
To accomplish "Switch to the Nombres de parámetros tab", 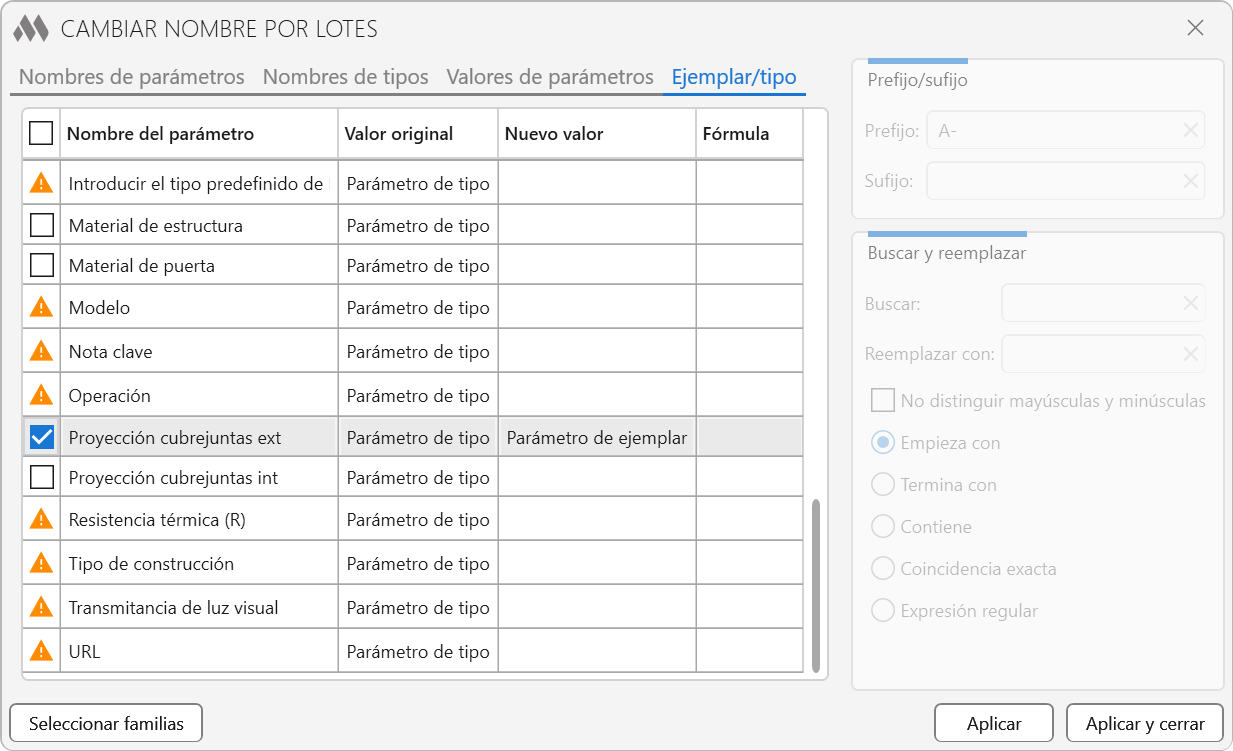I will pos(132,77).
